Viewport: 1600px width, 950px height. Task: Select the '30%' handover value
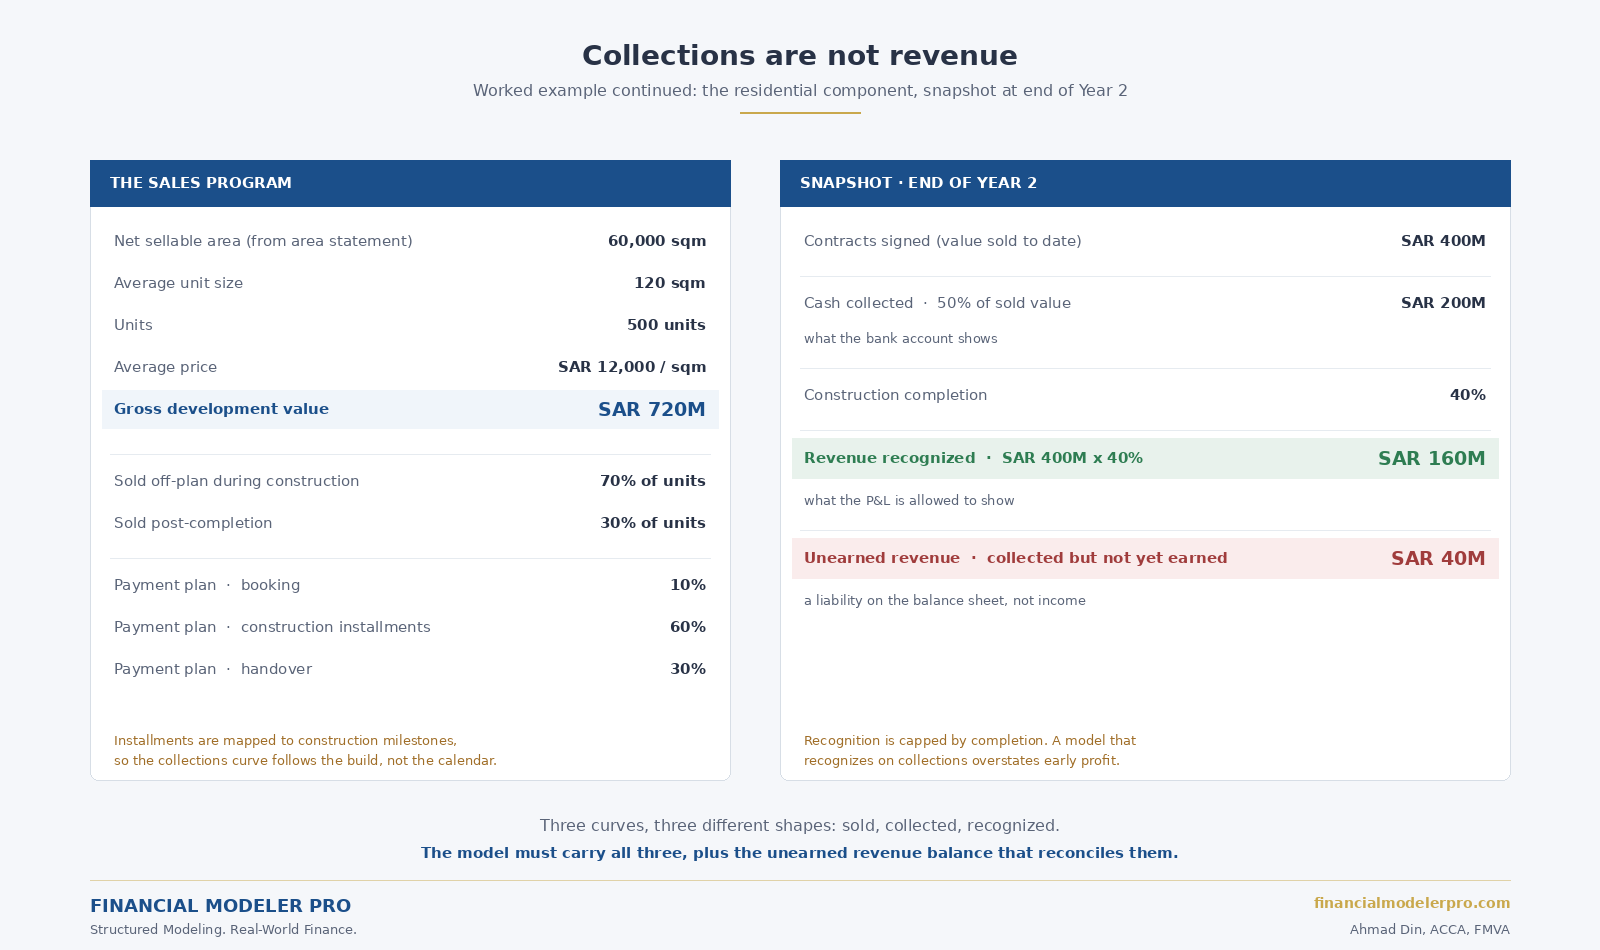coord(688,669)
